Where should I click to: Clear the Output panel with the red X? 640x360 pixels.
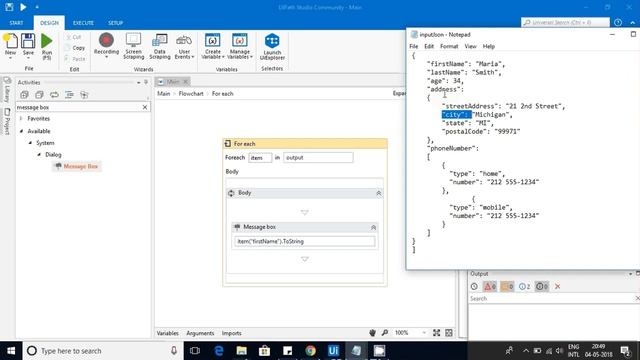[x=558, y=287]
